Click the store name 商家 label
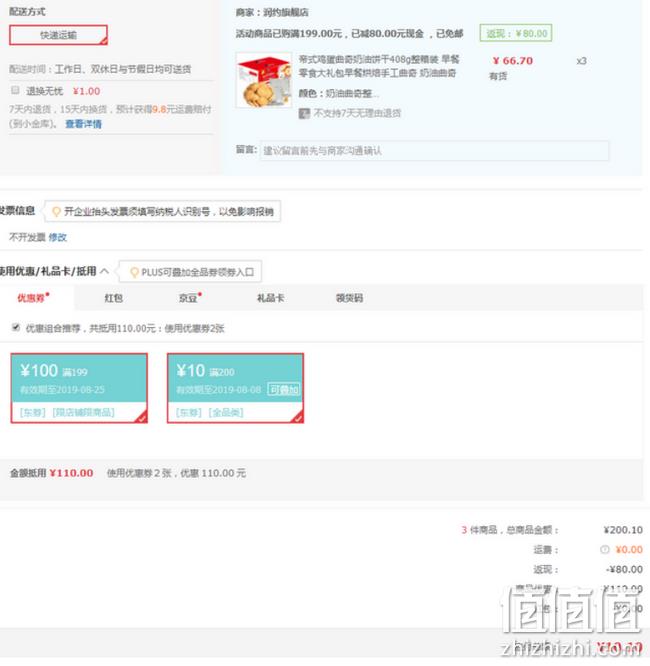 (x=272, y=12)
